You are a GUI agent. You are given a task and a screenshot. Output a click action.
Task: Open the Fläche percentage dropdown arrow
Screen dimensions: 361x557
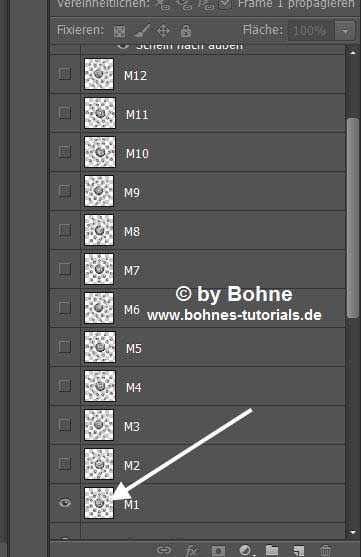(345, 31)
